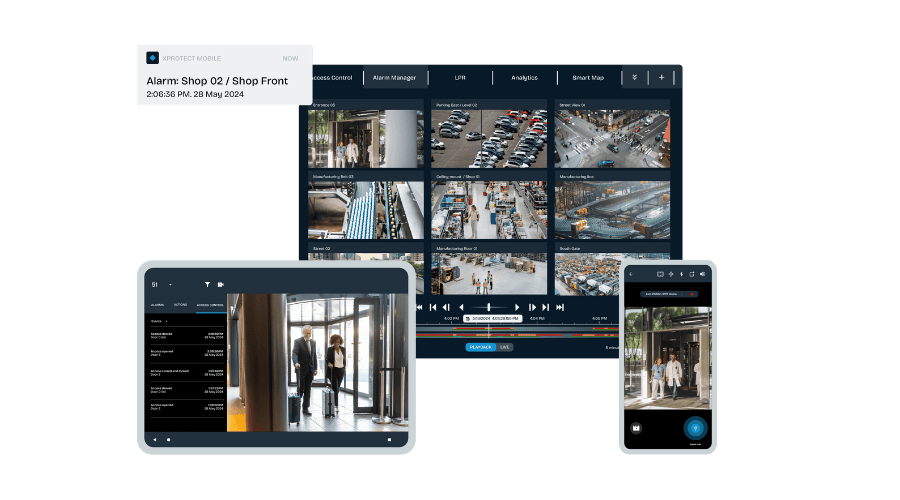Tap the back arrow on phone app
The width and height of the screenshot is (900, 500).
coord(631,274)
